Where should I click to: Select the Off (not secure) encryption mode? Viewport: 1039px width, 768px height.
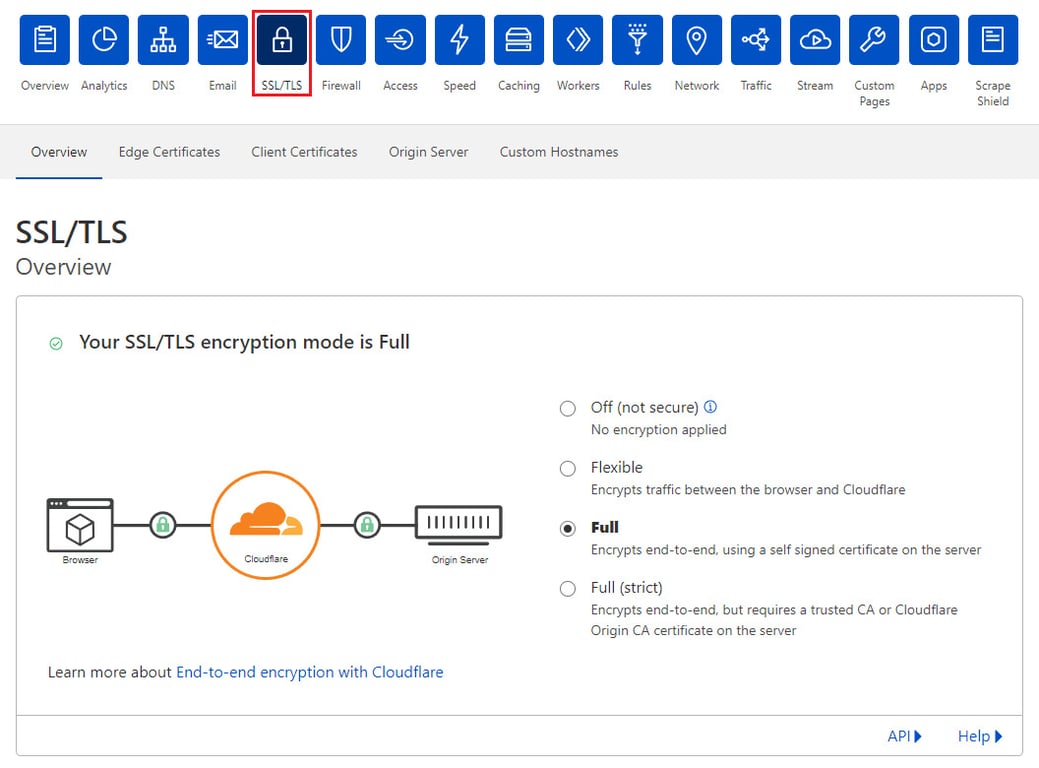coord(567,408)
